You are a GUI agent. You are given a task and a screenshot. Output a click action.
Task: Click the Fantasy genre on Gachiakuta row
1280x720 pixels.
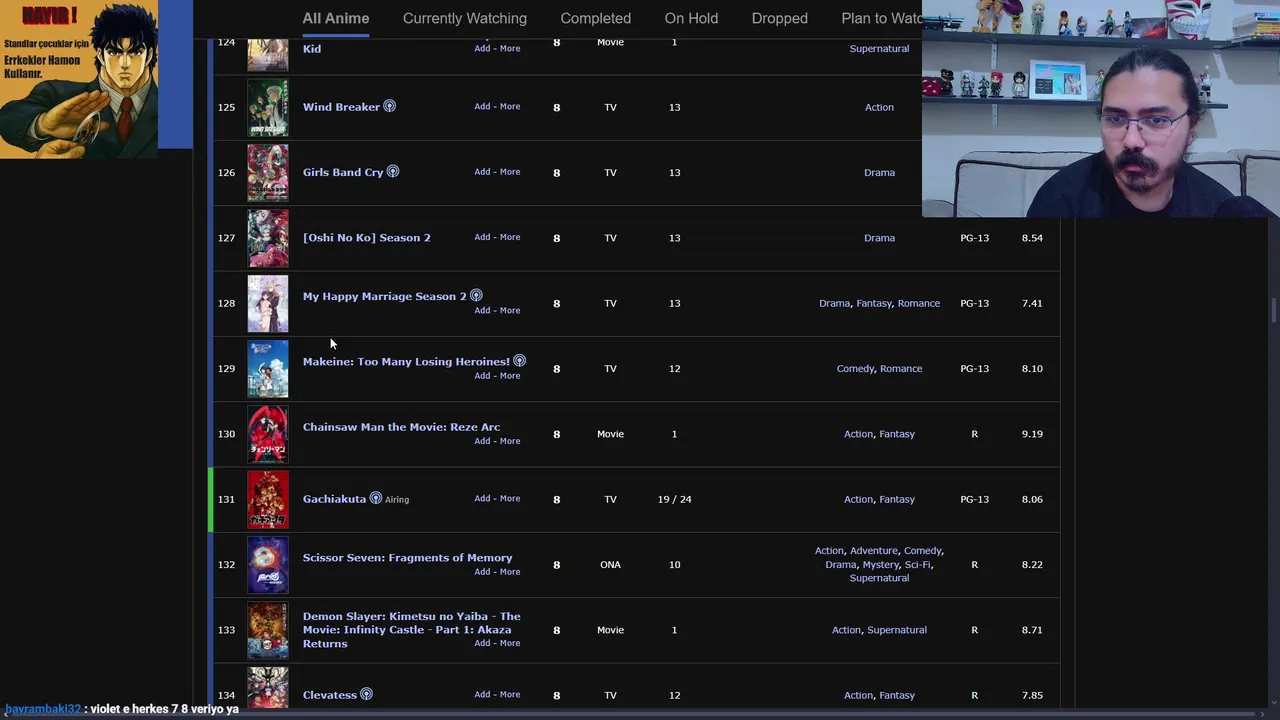(897, 499)
